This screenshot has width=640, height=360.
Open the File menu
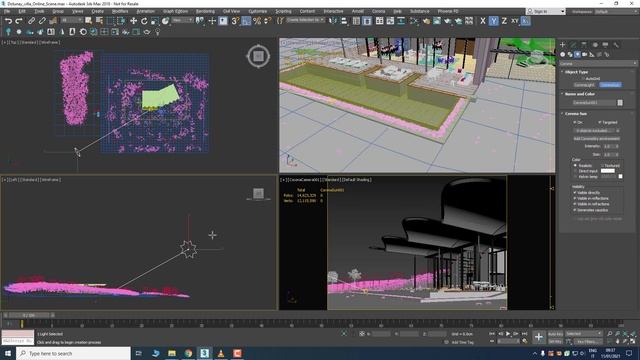7,11
